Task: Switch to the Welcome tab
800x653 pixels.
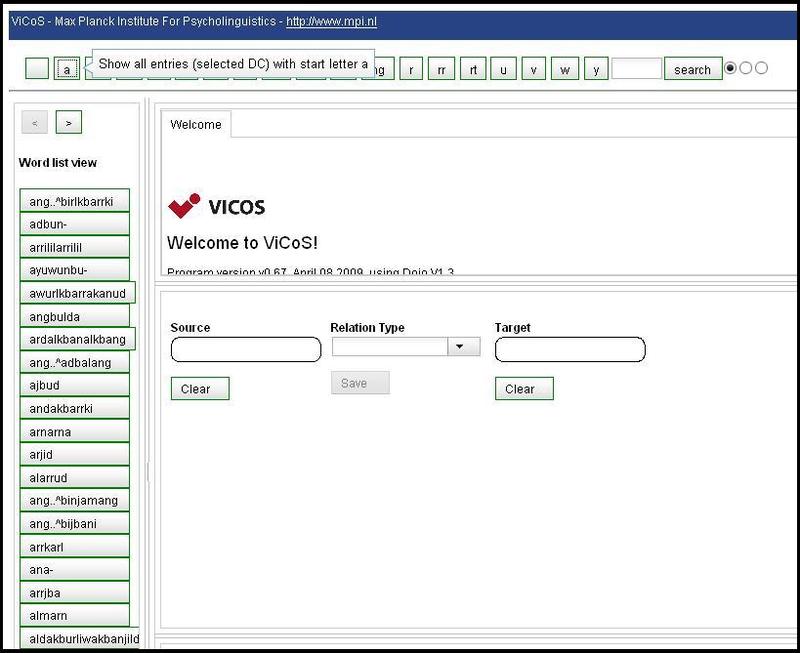Action: point(196,124)
